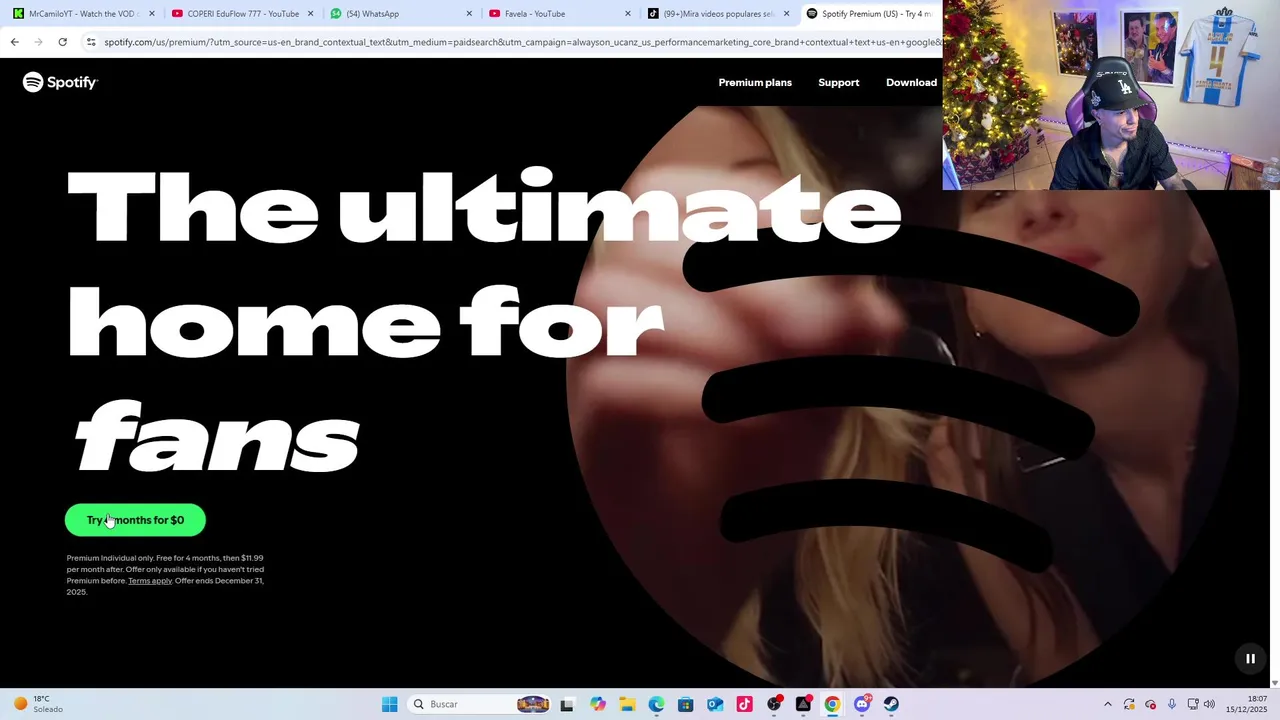Switch to the Favela YouTube tab
The height and width of the screenshot is (720, 1280).
click(560, 14)
